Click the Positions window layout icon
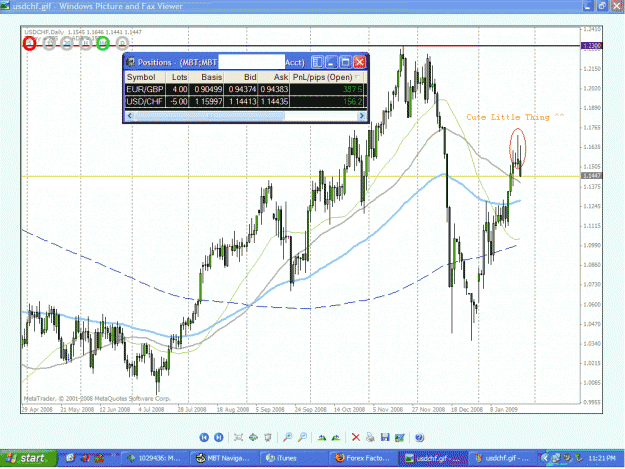Screen dimensions: 625x469 317,62
